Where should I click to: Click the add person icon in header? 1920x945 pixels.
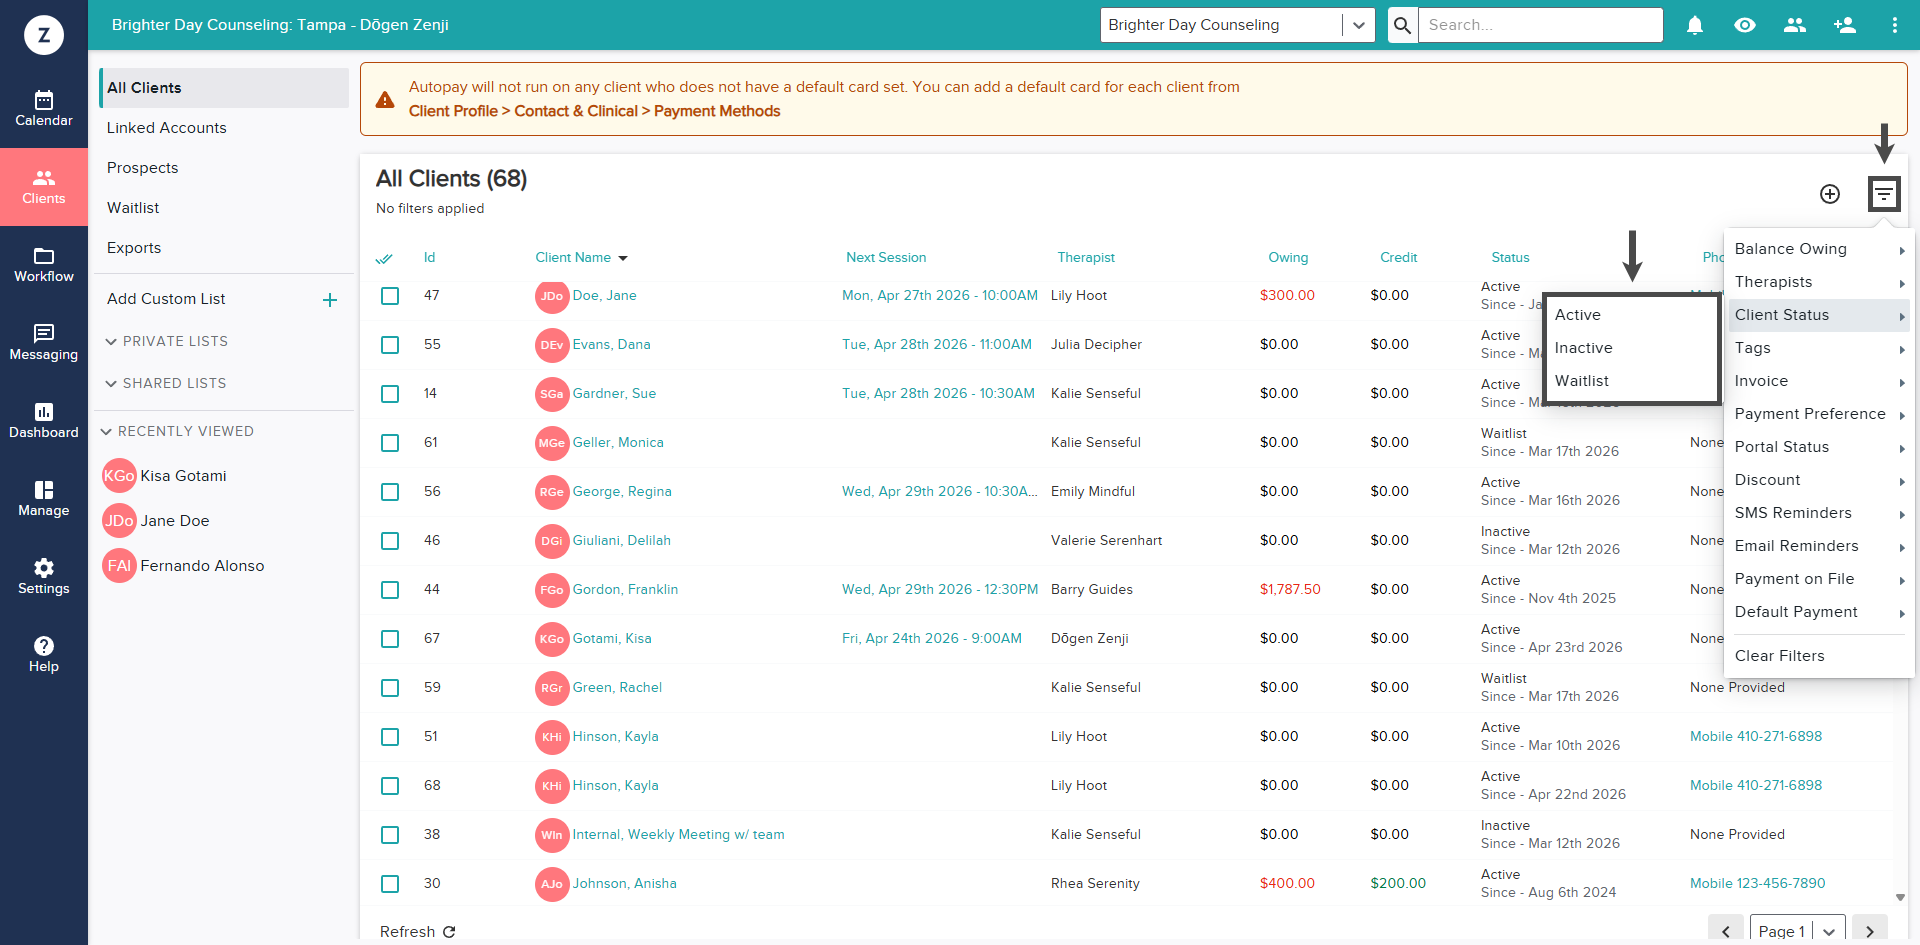1845,25
